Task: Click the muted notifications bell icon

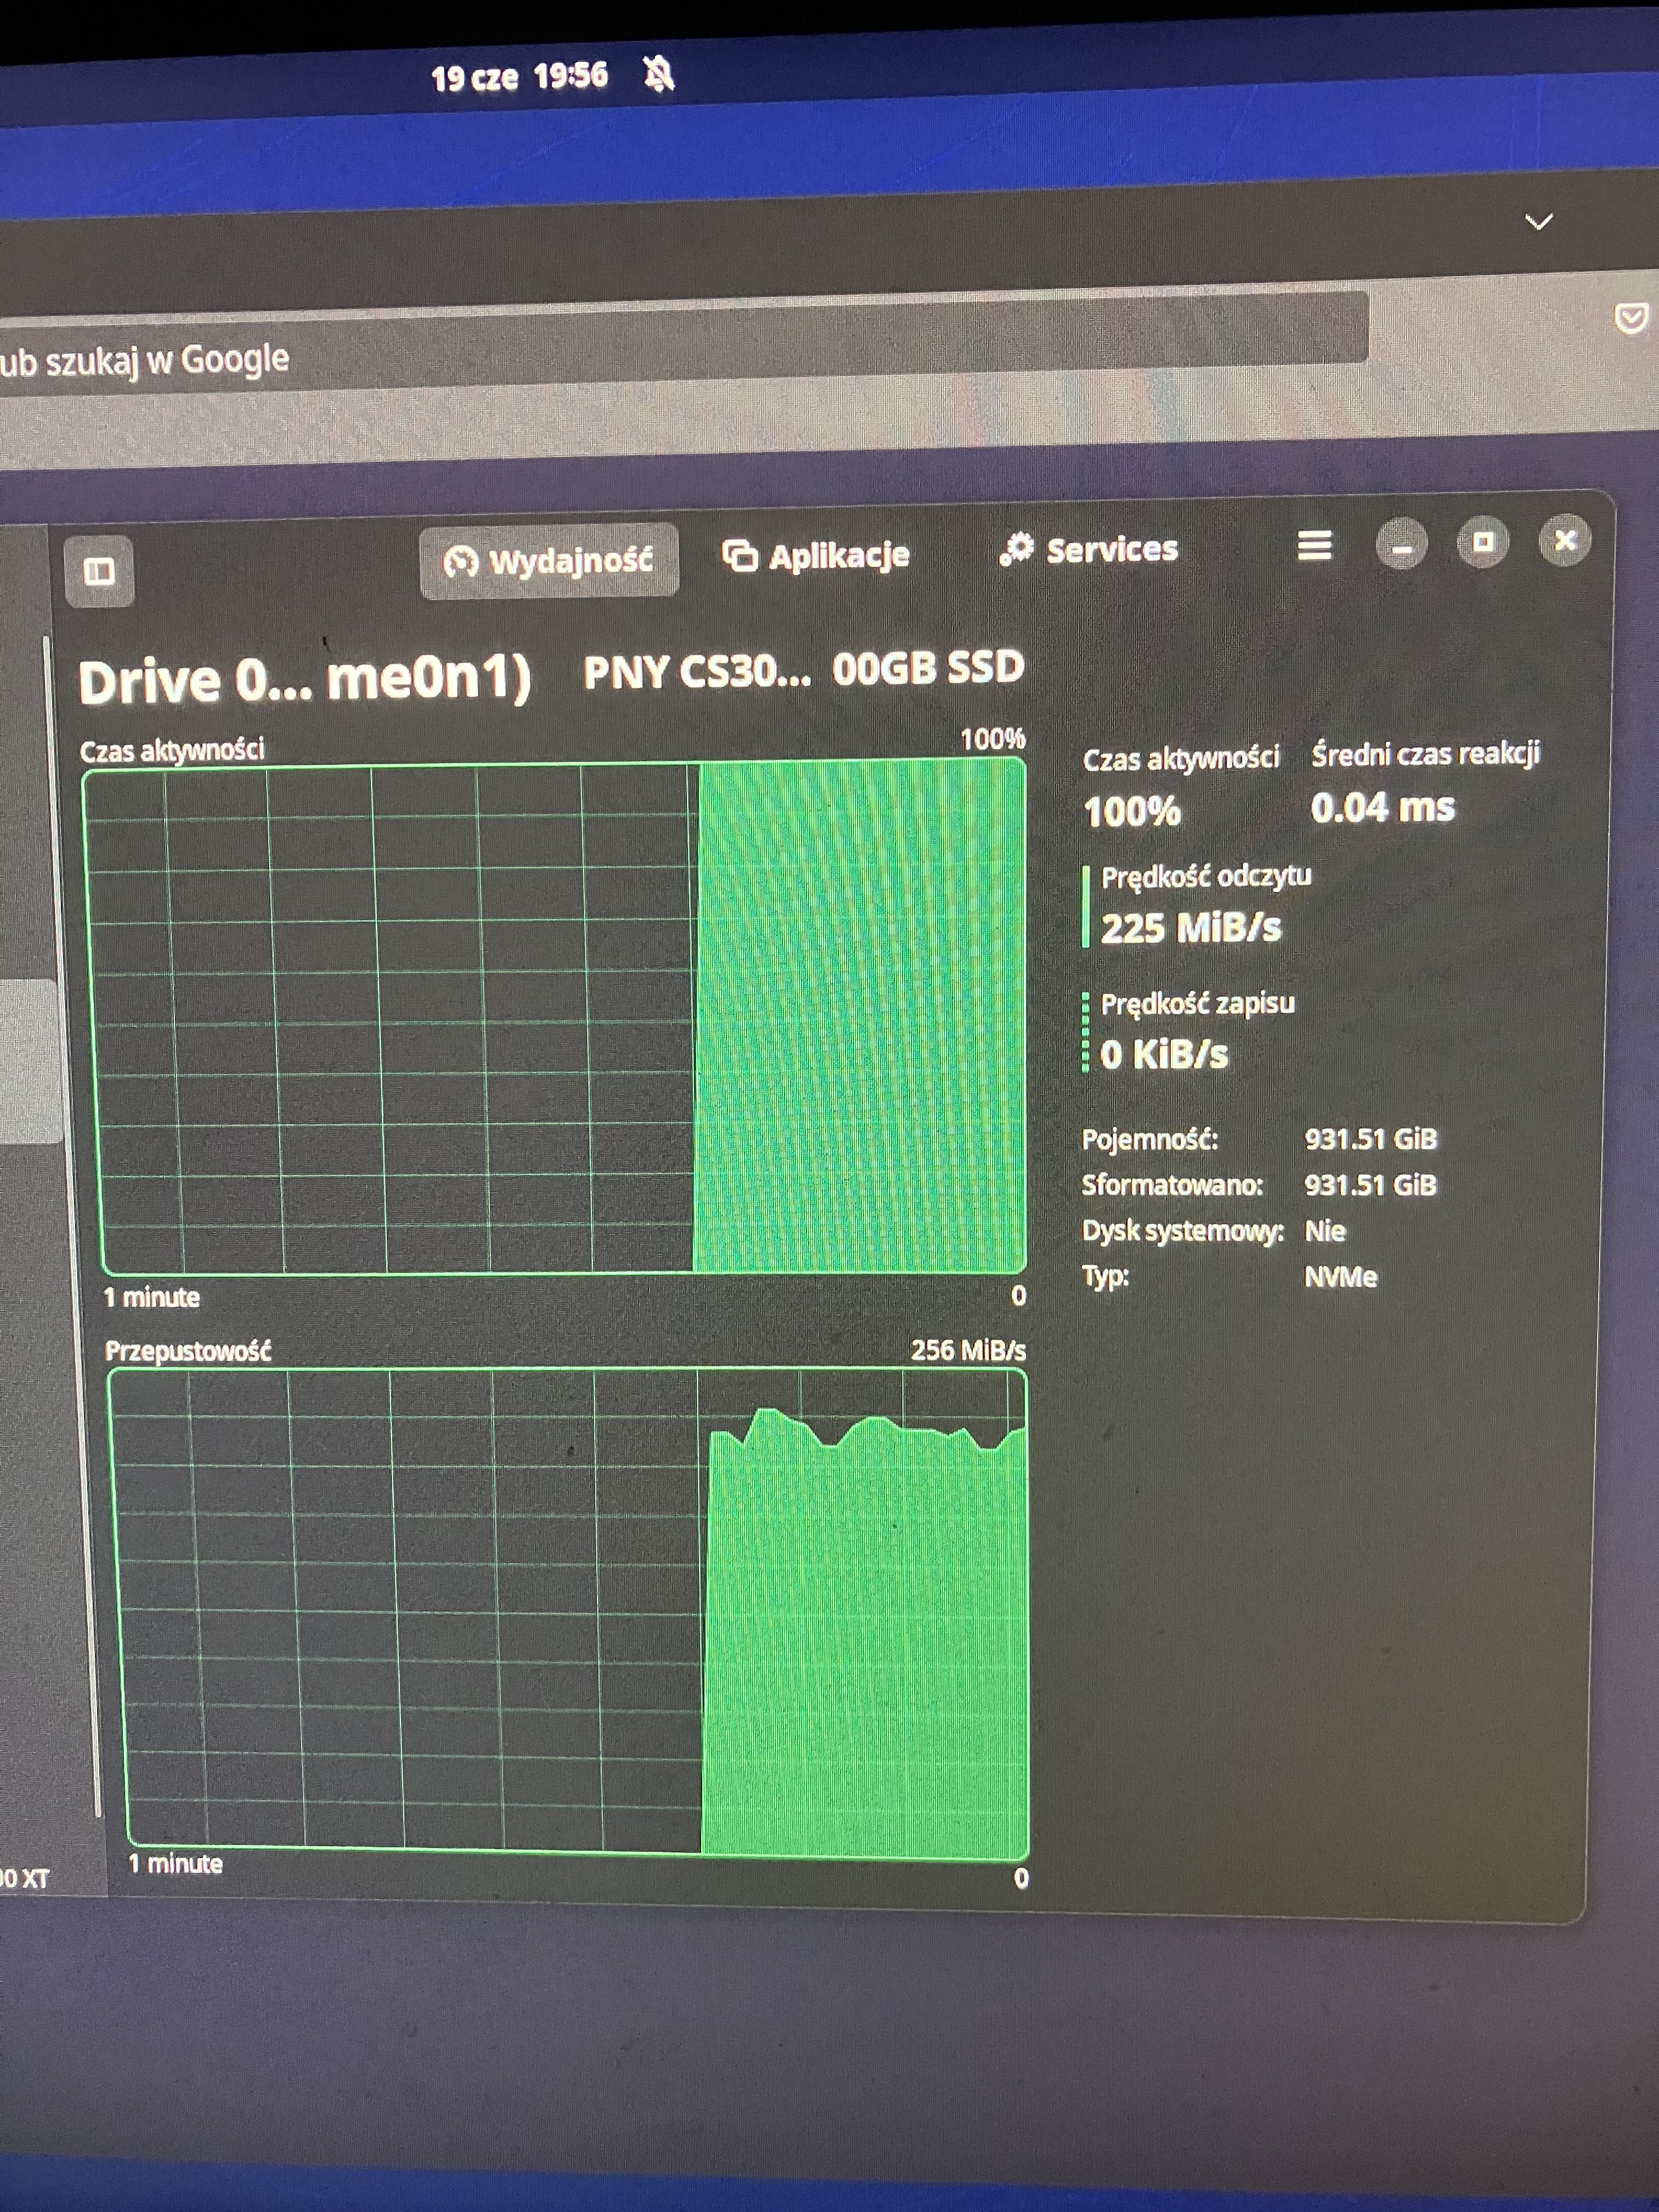Action: [658, 74]
